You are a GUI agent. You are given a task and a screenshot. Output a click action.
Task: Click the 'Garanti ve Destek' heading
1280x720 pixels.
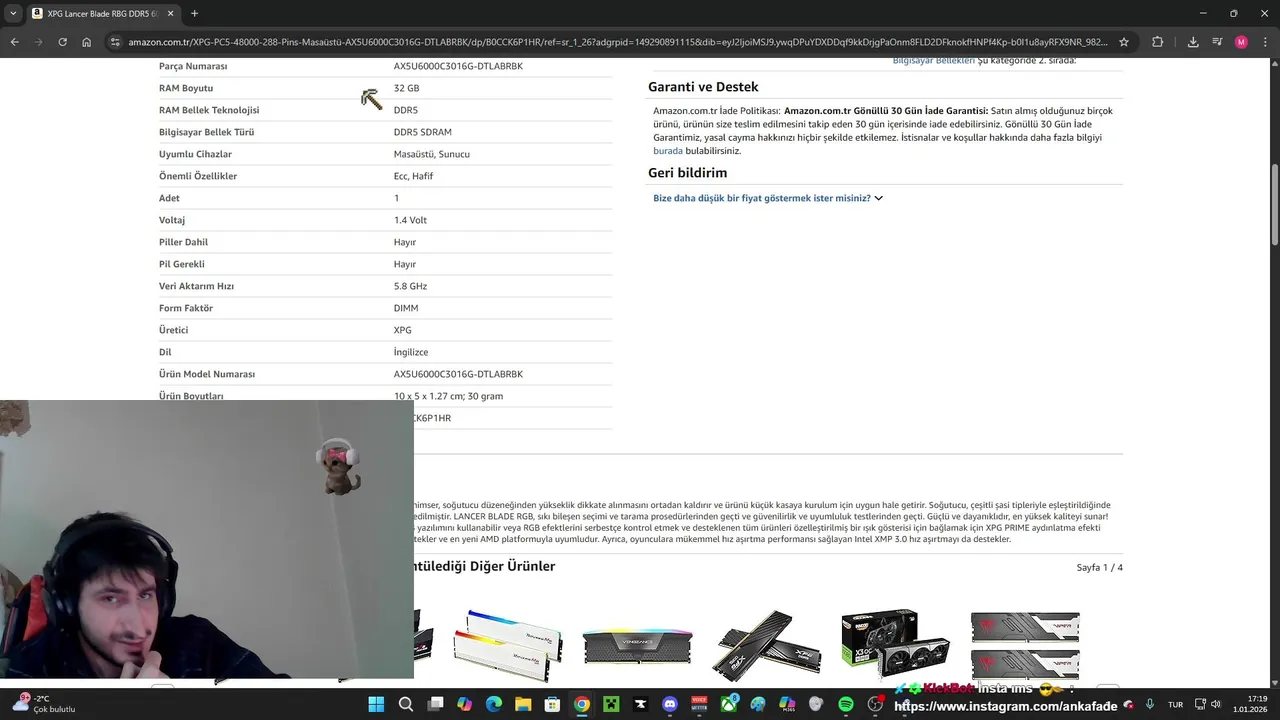pyautogui.click(x=703, y=87)
